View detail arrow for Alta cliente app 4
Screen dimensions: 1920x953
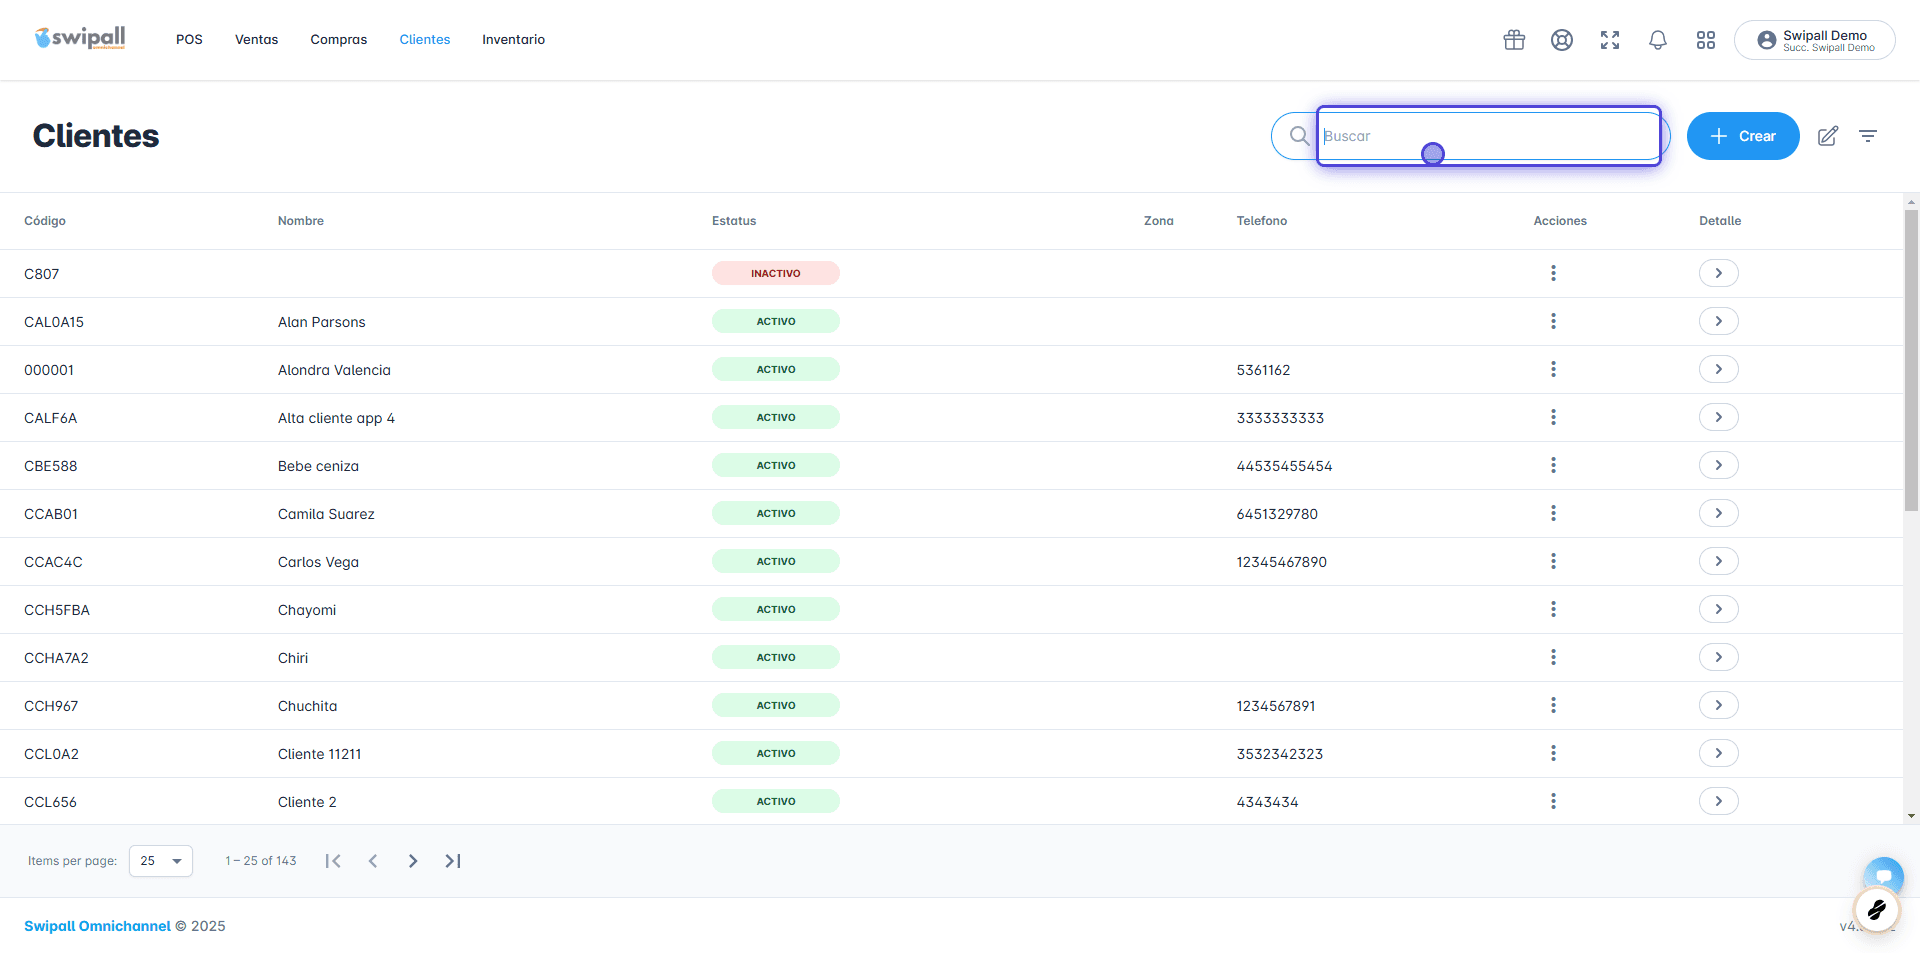click(x=1719, y=417)
